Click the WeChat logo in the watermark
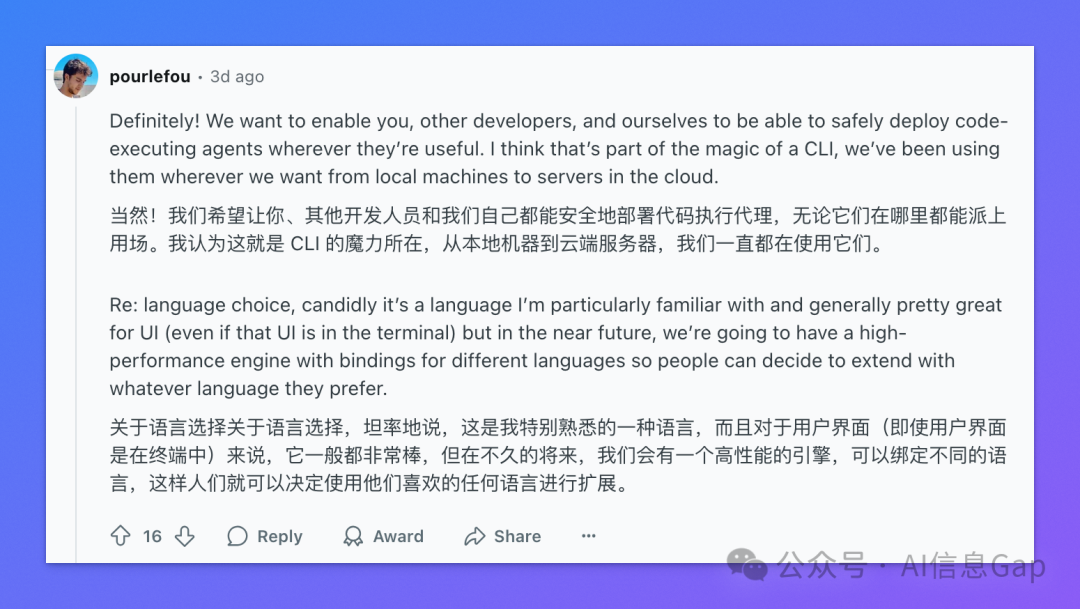 point(747,565)
